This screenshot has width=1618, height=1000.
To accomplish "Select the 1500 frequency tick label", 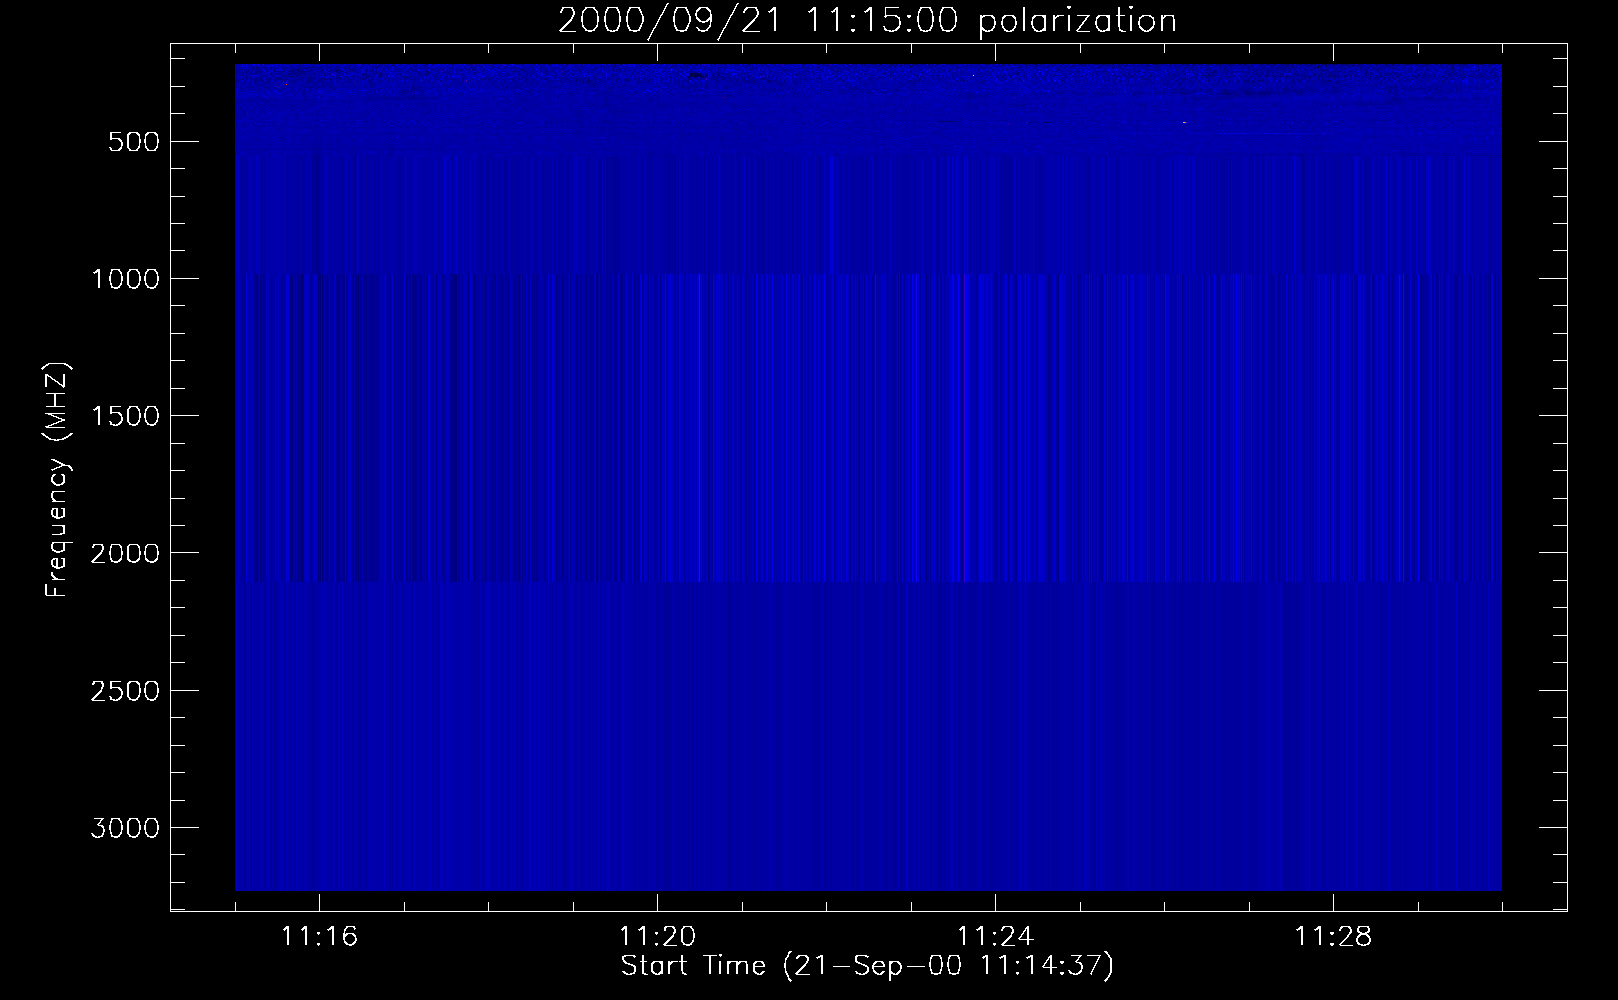I will [x=125, y=416].
